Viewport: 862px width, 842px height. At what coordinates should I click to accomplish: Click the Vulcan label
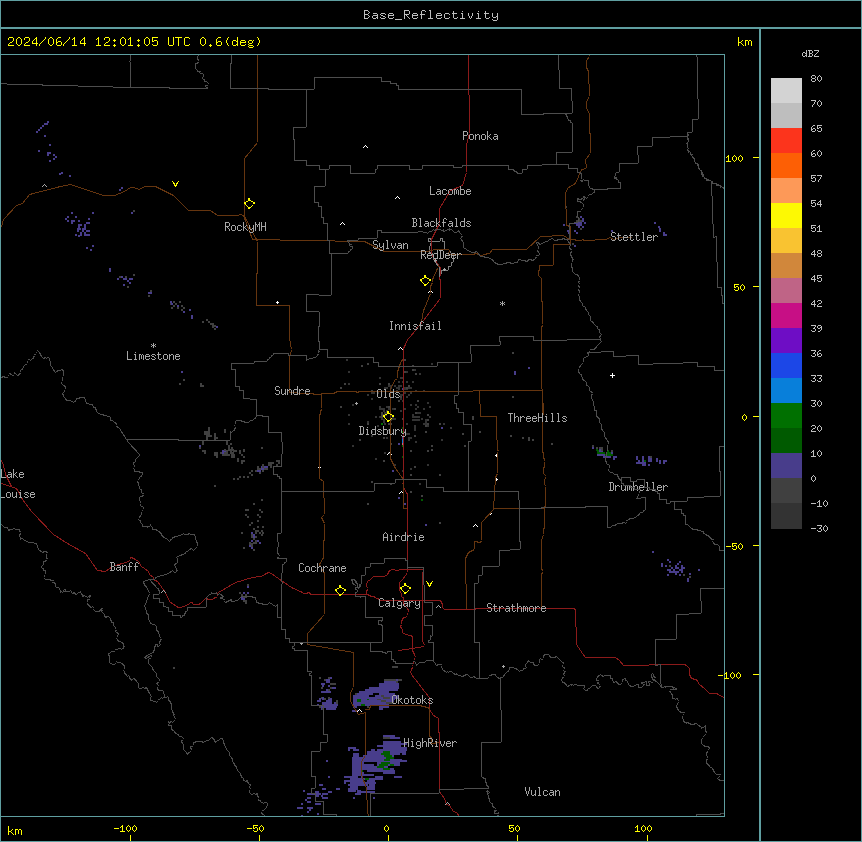click(x=543, y=792)
